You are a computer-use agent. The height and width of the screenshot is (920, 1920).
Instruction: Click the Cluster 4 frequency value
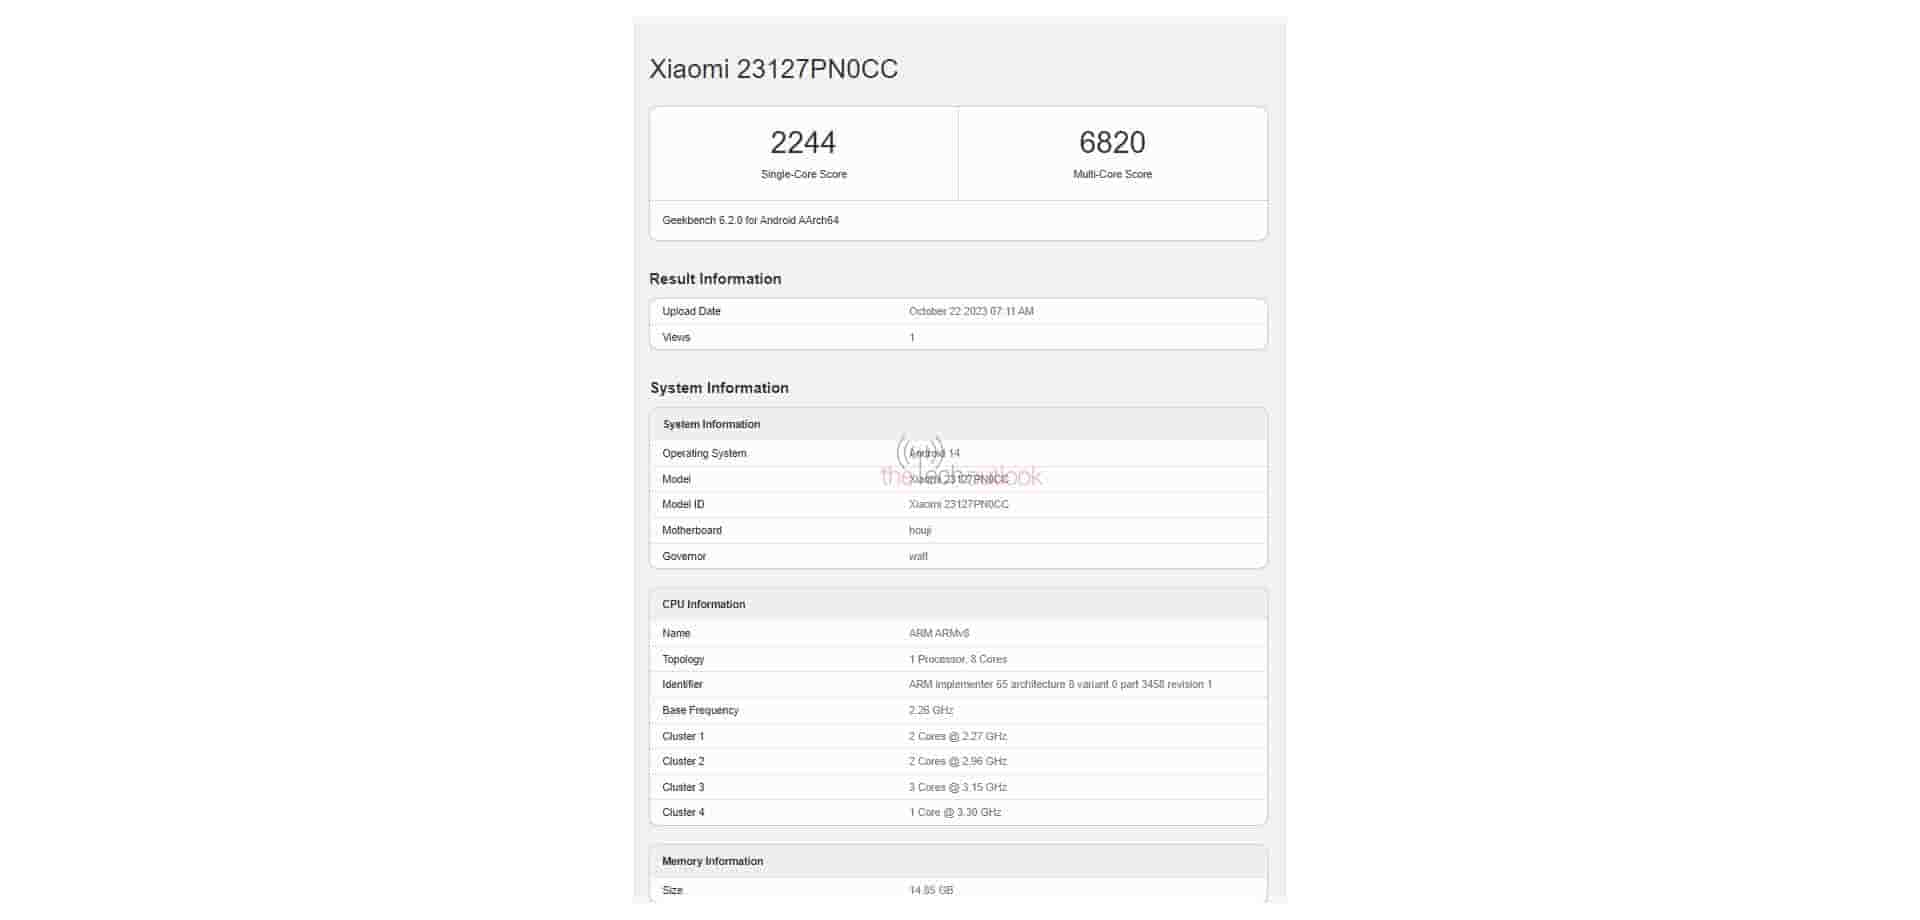955,813
